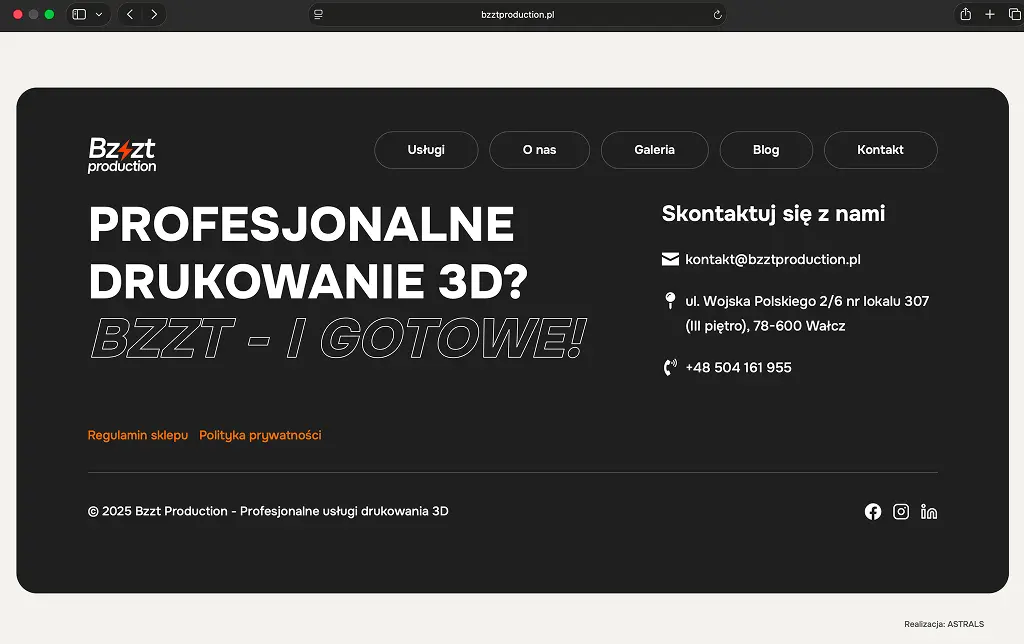The height and width of the screenshot is (644, 1024).
Task: Go back to the previous page
Action: click(x=130, y=15)
